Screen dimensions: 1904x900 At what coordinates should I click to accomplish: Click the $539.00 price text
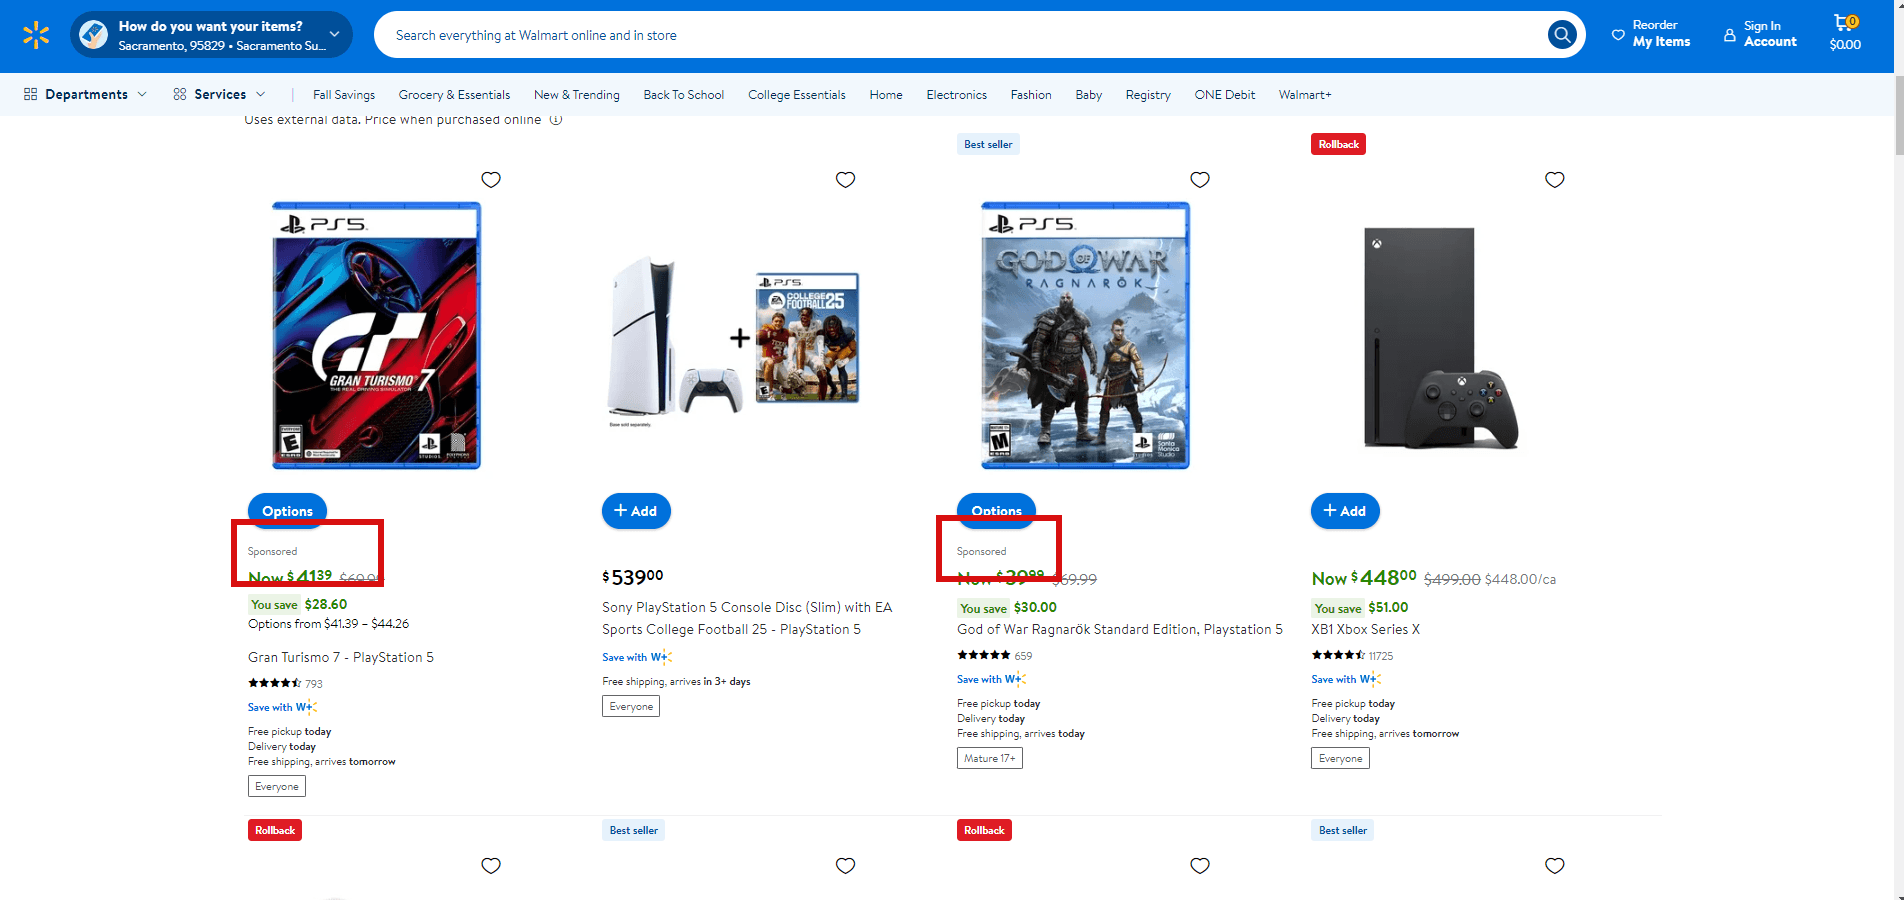pos(633,577)
